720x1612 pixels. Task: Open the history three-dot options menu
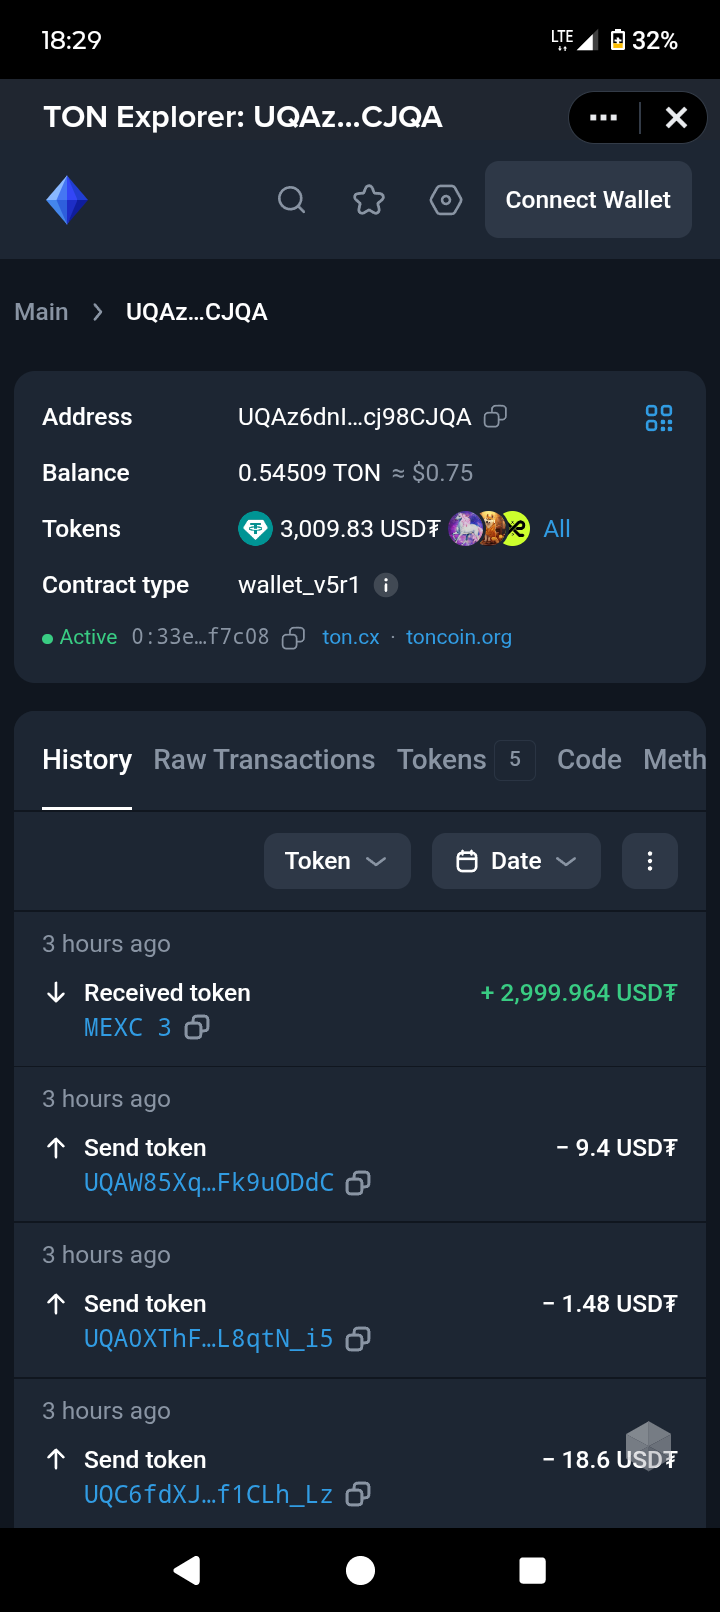tap(650, 861)
